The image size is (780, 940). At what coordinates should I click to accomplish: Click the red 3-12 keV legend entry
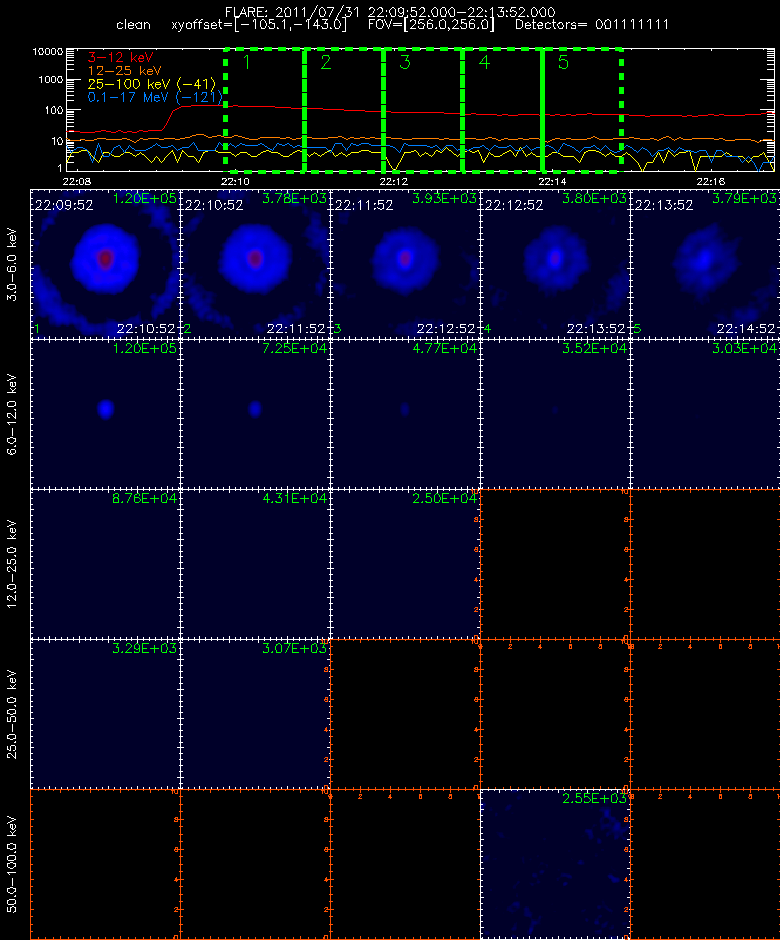[121, 58]
